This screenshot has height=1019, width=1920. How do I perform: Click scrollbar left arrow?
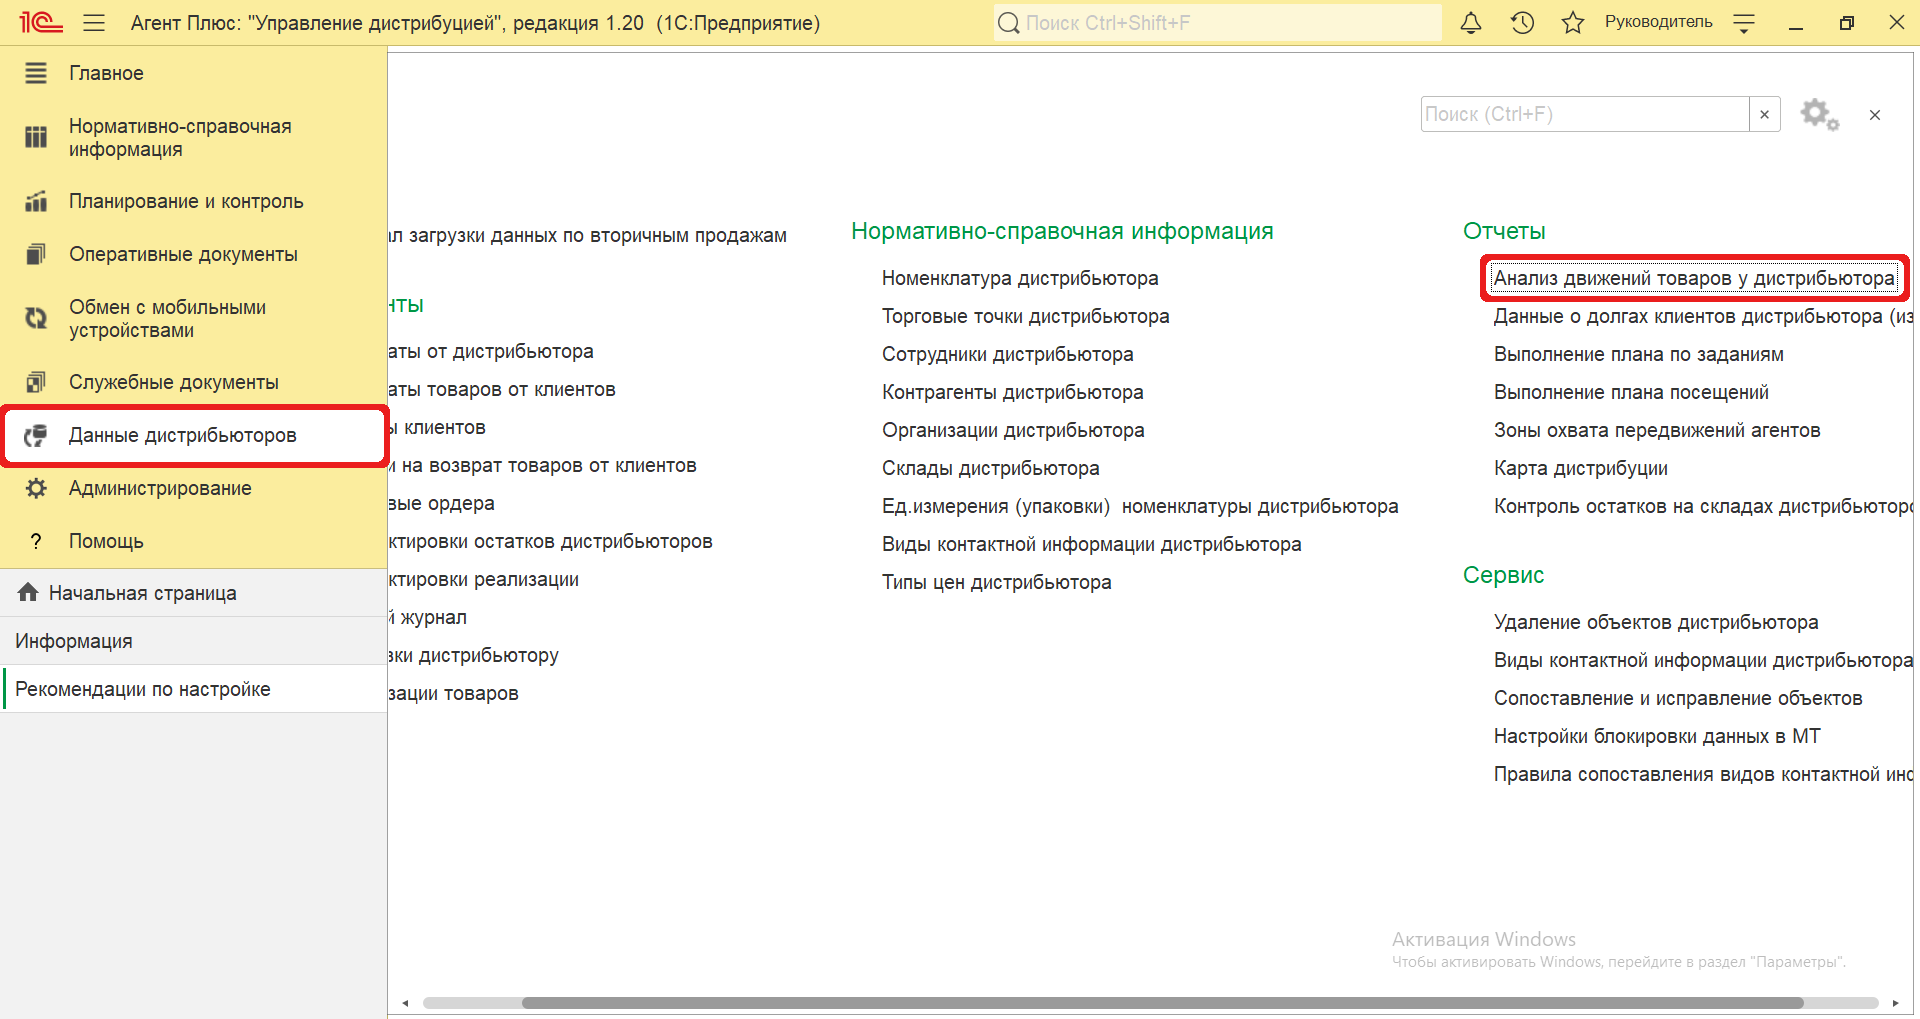405,1003
